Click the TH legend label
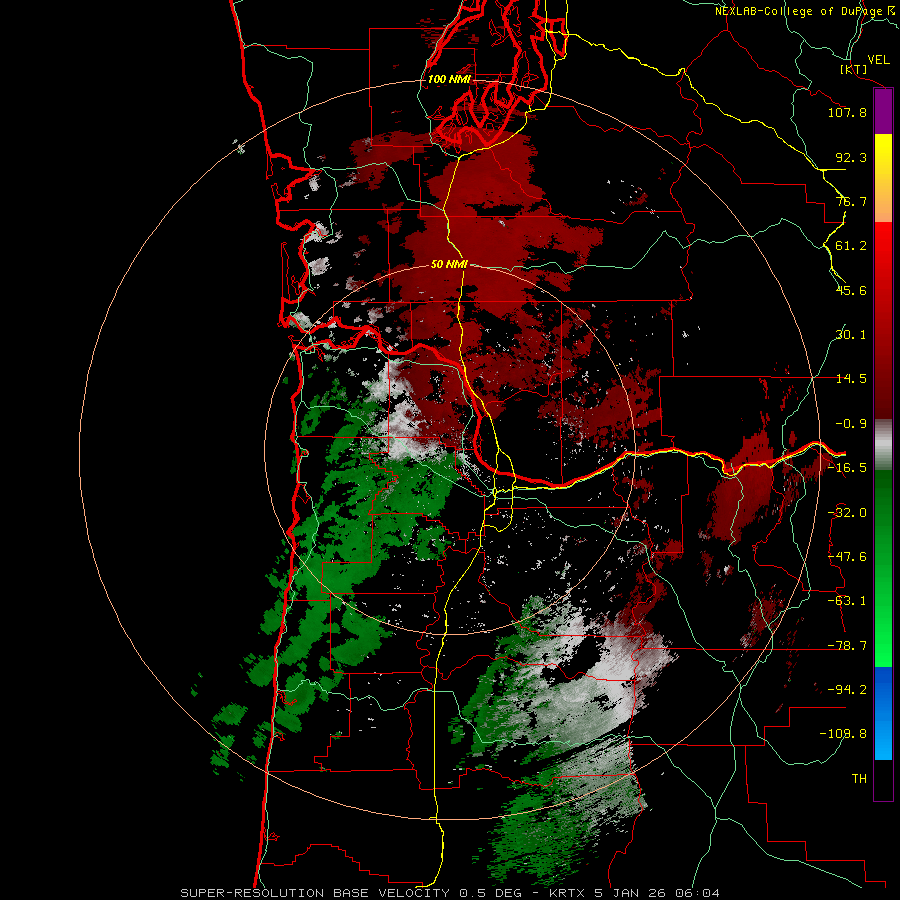Viewport: 900px width, 900px height. click(859, 779)
